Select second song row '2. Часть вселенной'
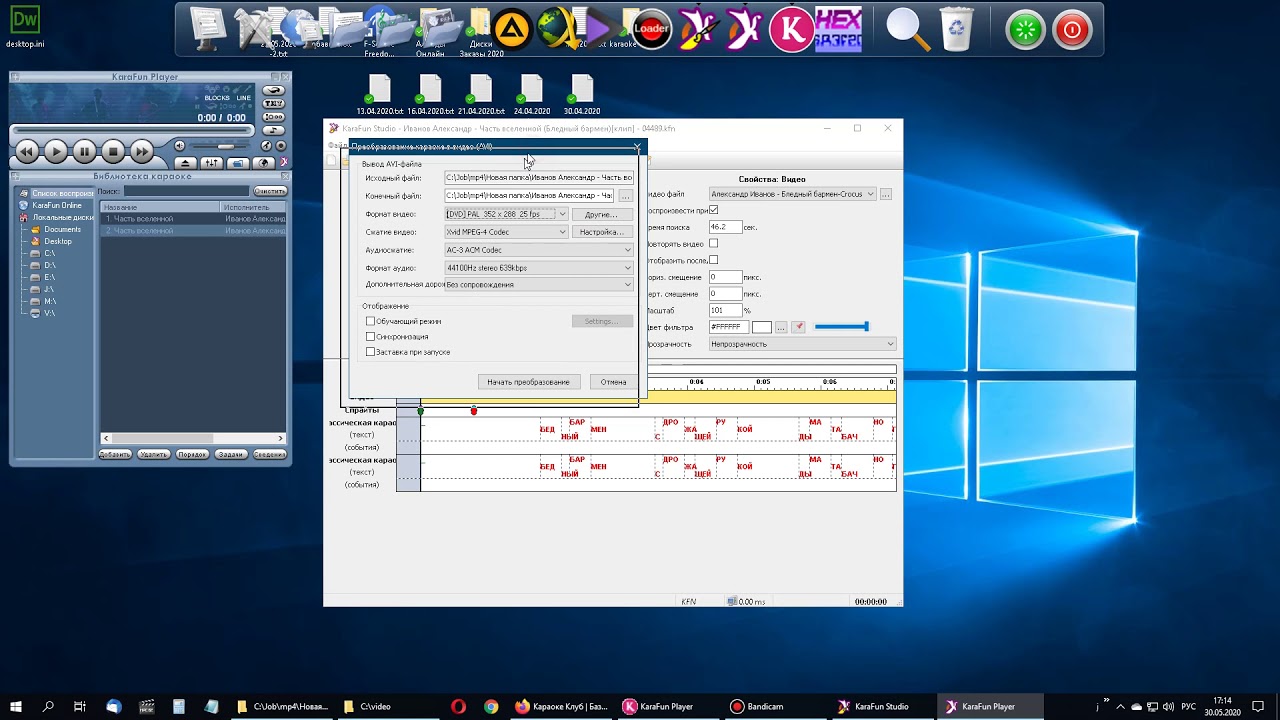This screenshot has width=1280, height=720. (193, 231)
